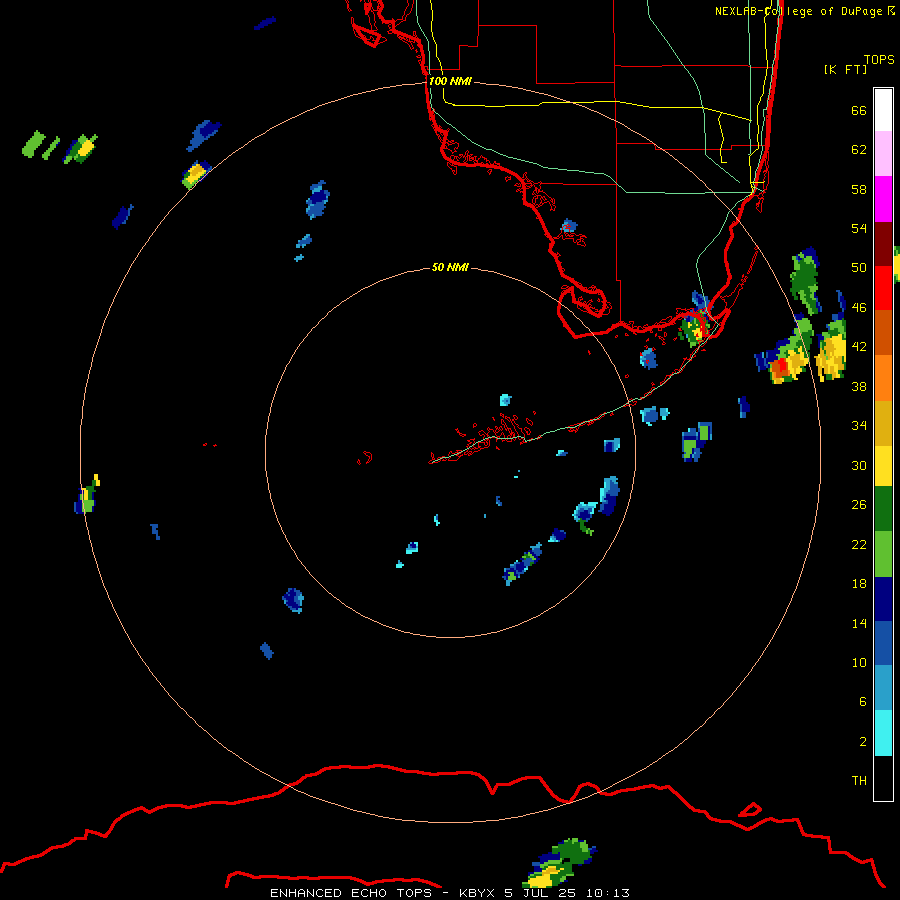
Task: Select the gold legend swatch
Action: click(x=883, y=423)
